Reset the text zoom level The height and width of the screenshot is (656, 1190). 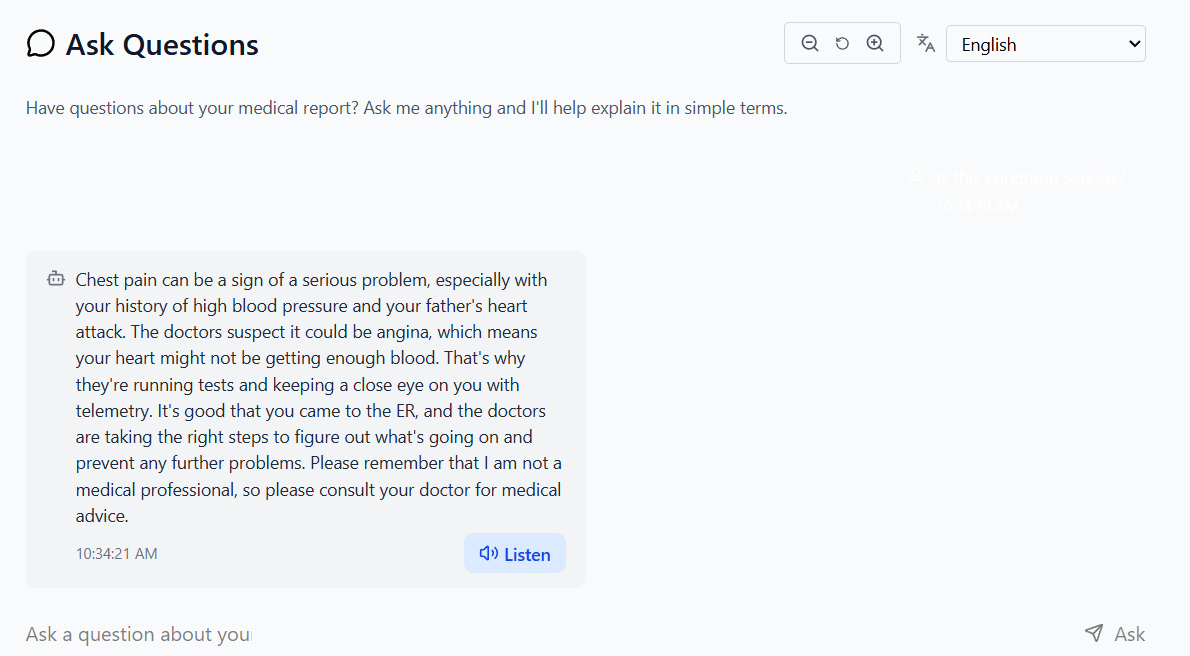842,43
